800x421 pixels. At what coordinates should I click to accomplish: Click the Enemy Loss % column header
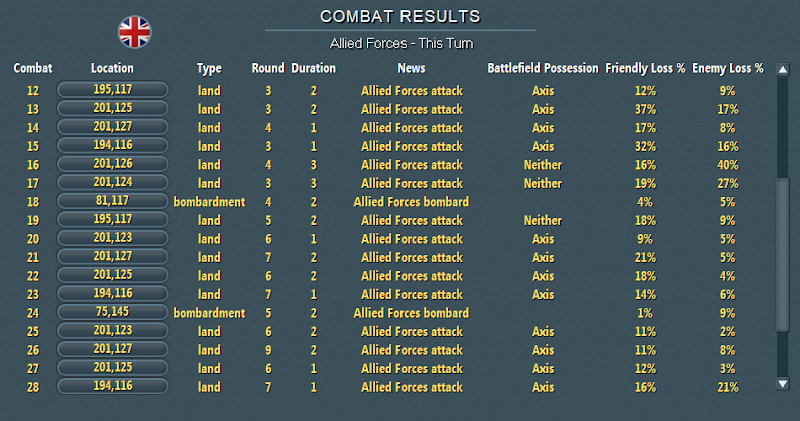pos(728,68)
